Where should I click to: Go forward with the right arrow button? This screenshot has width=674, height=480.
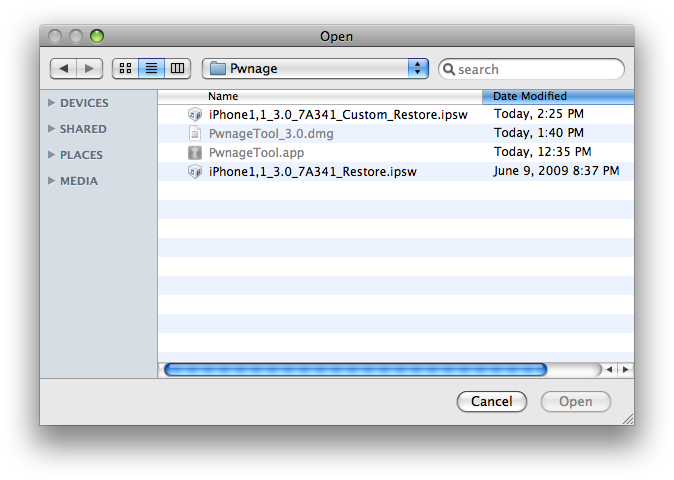(89, 68)
